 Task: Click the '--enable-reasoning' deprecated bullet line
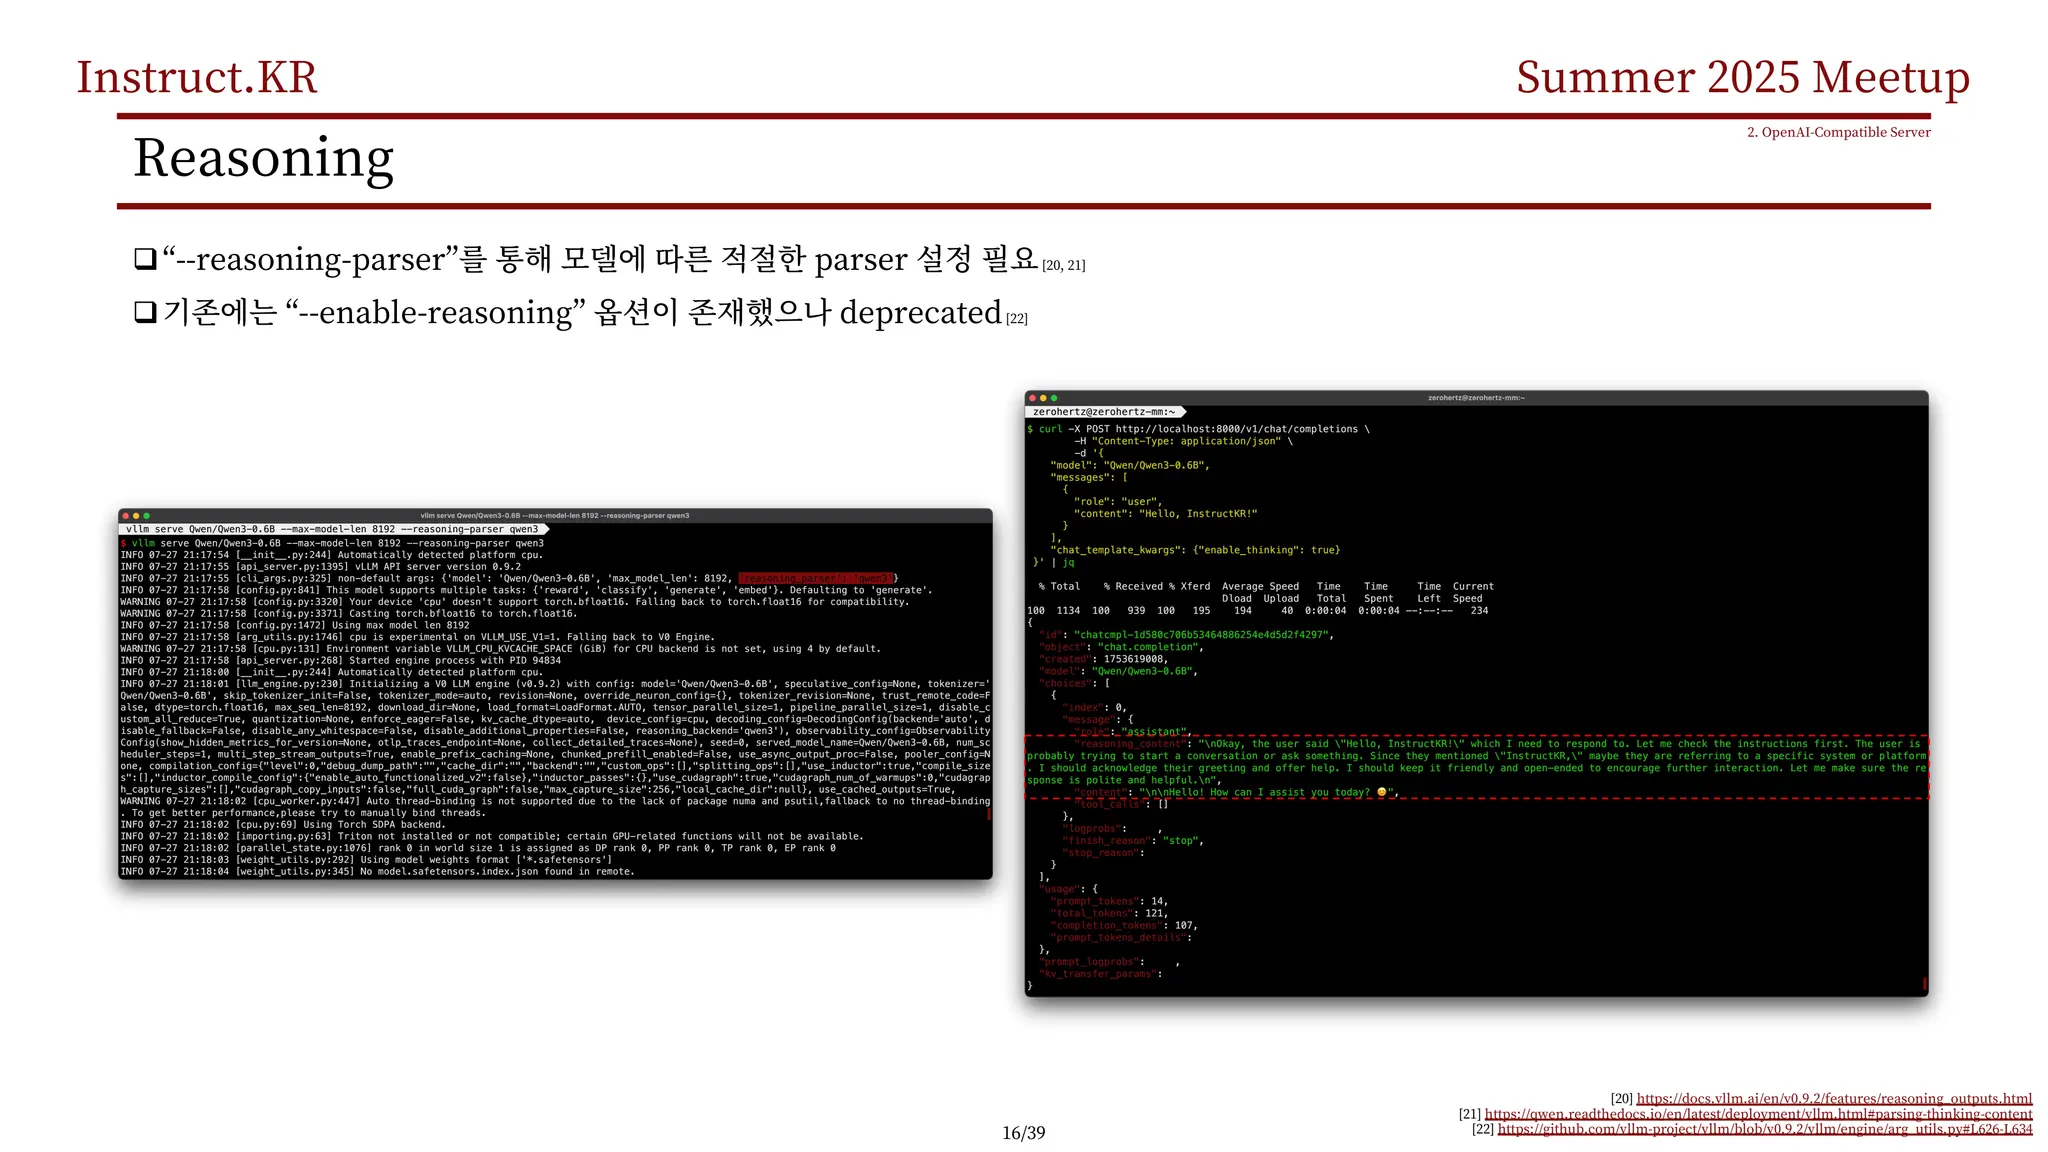580,313
